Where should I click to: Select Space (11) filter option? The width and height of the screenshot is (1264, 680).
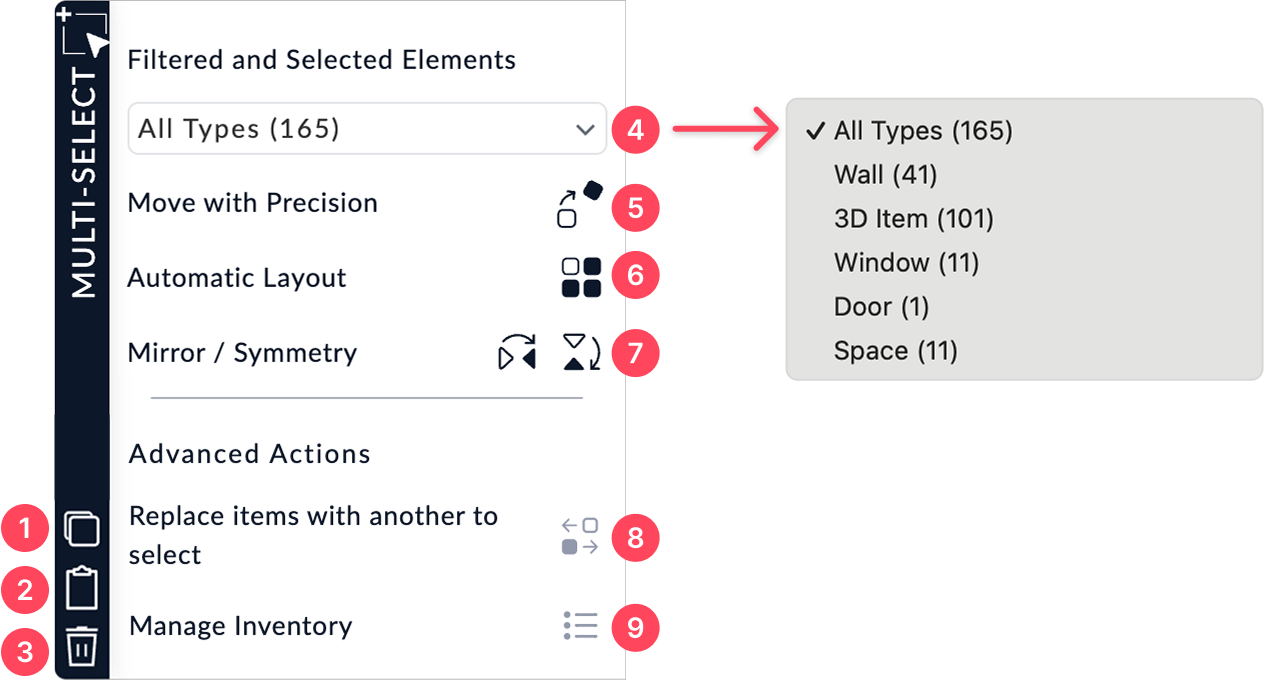pos(895,351)
